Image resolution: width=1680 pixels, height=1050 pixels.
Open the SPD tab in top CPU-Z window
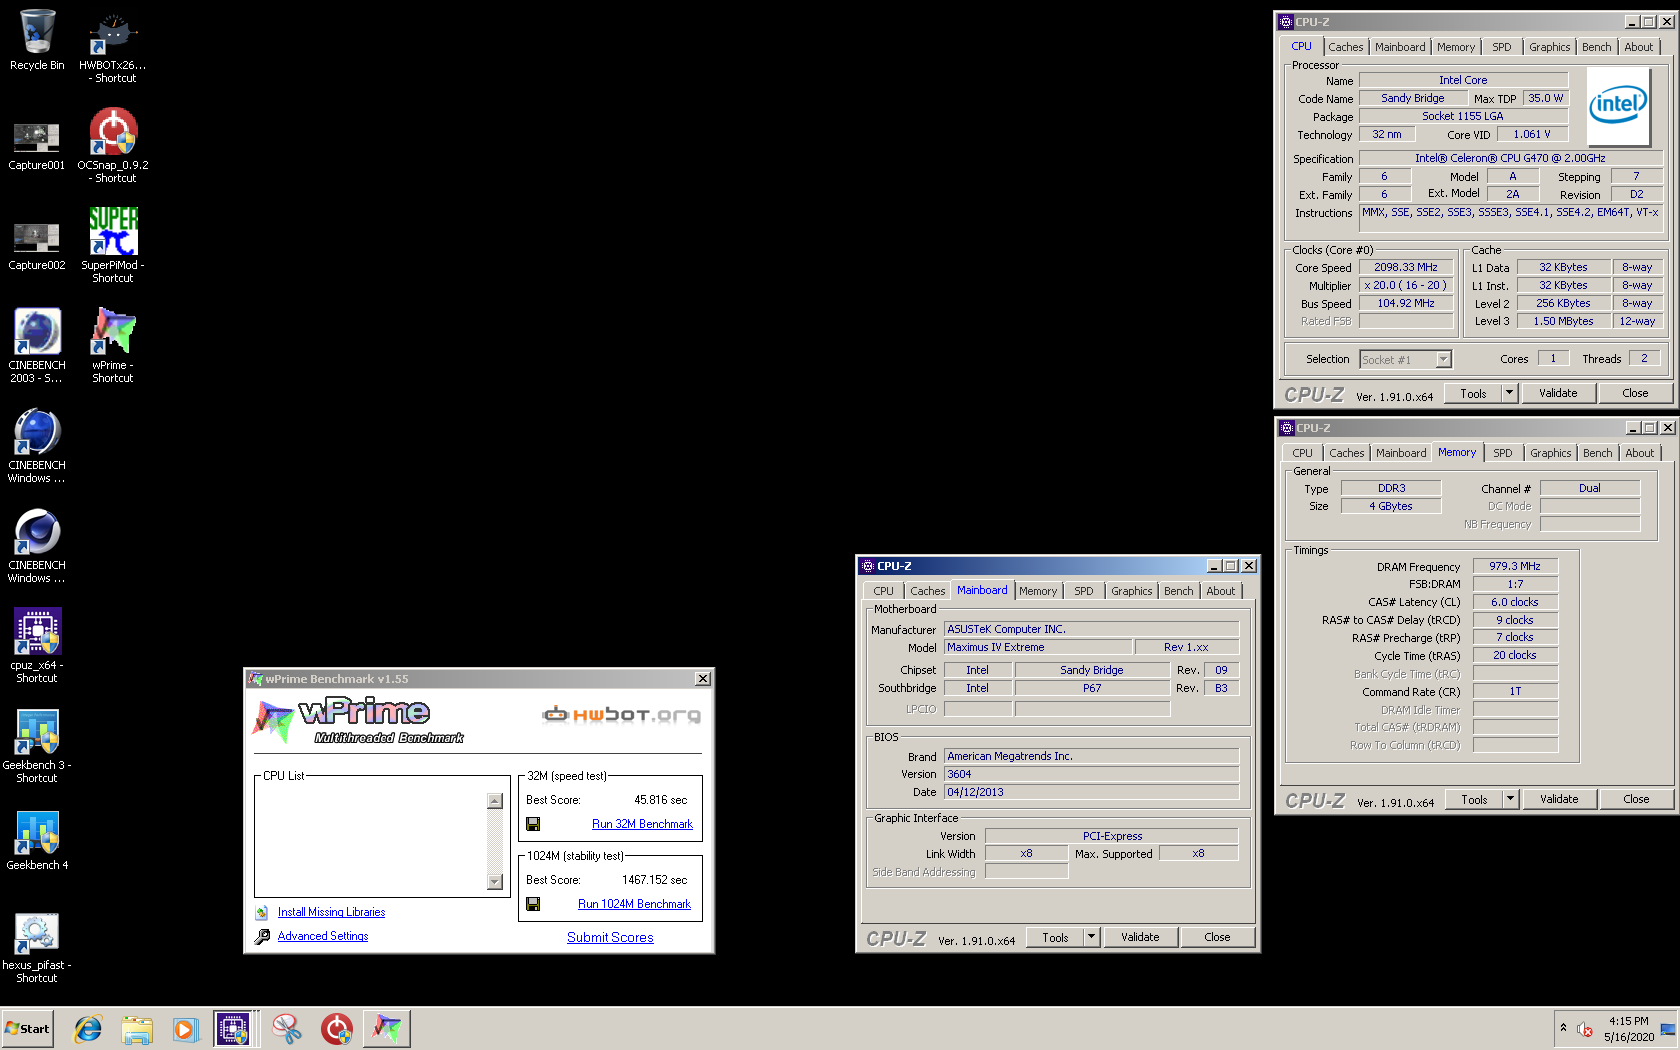[1502, 47]
